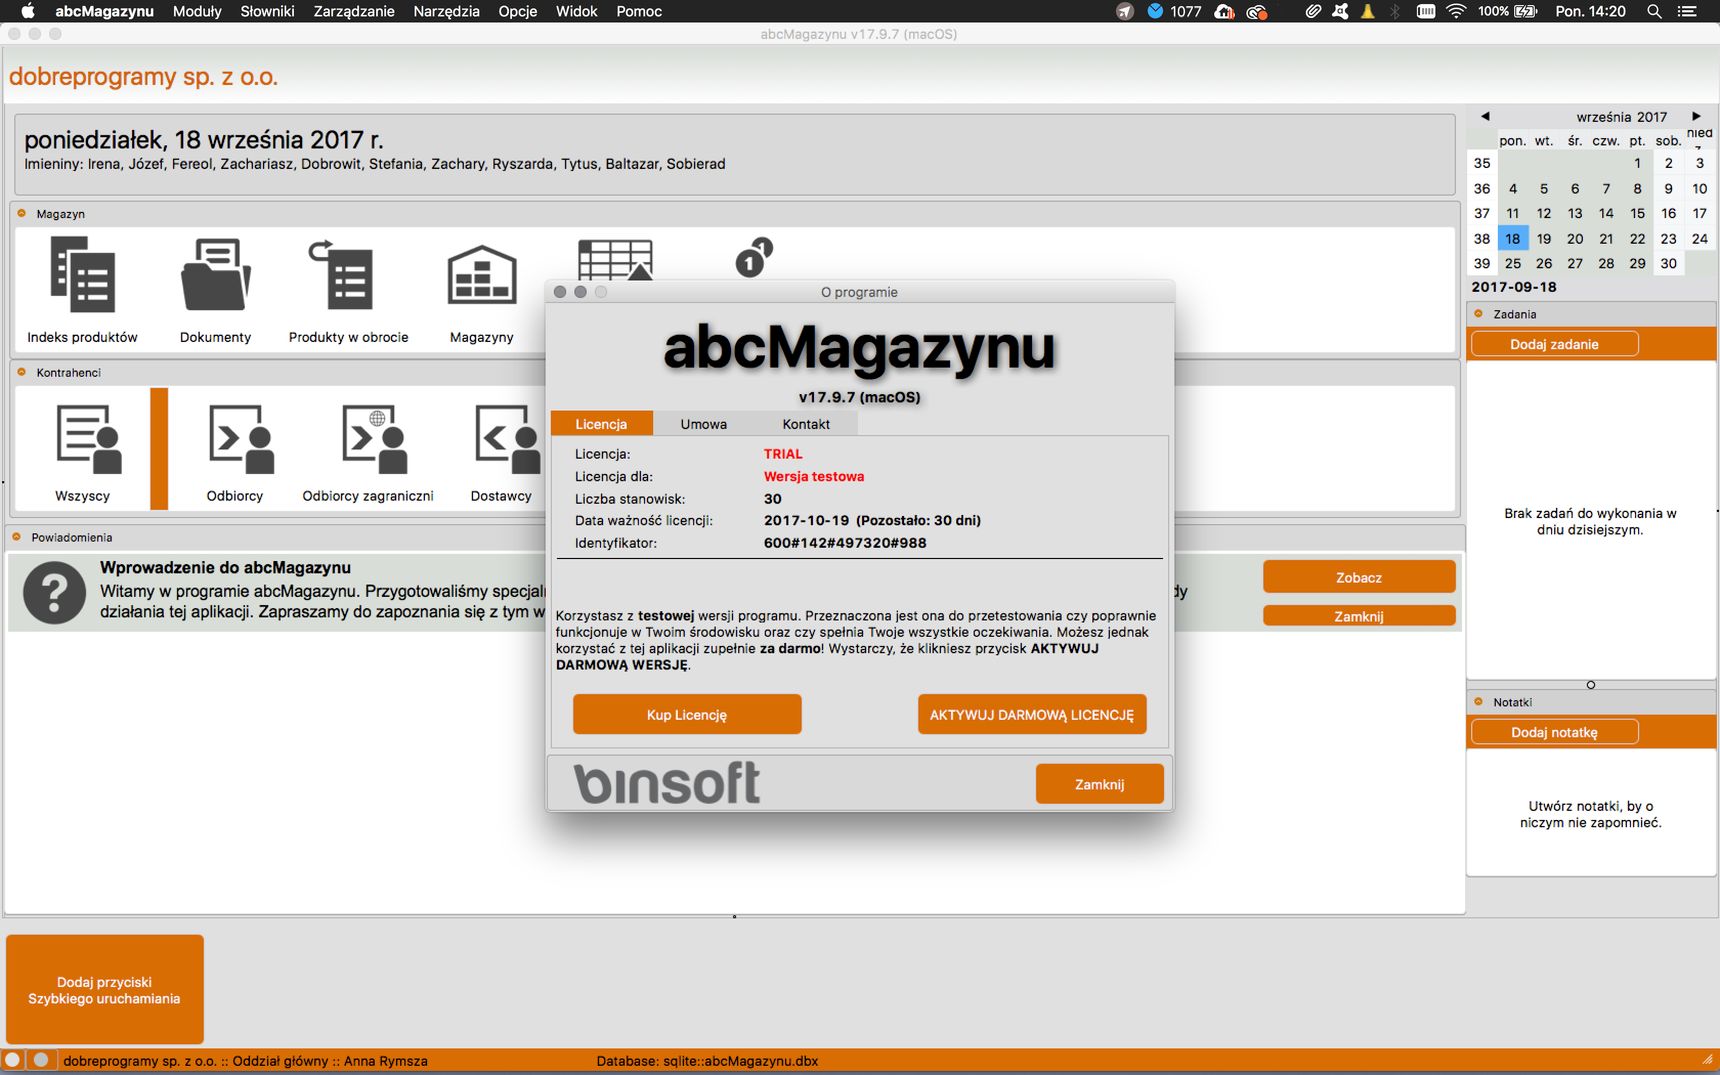Click the battery status indicator
1720x1075 pixels.
(1508, 11)
